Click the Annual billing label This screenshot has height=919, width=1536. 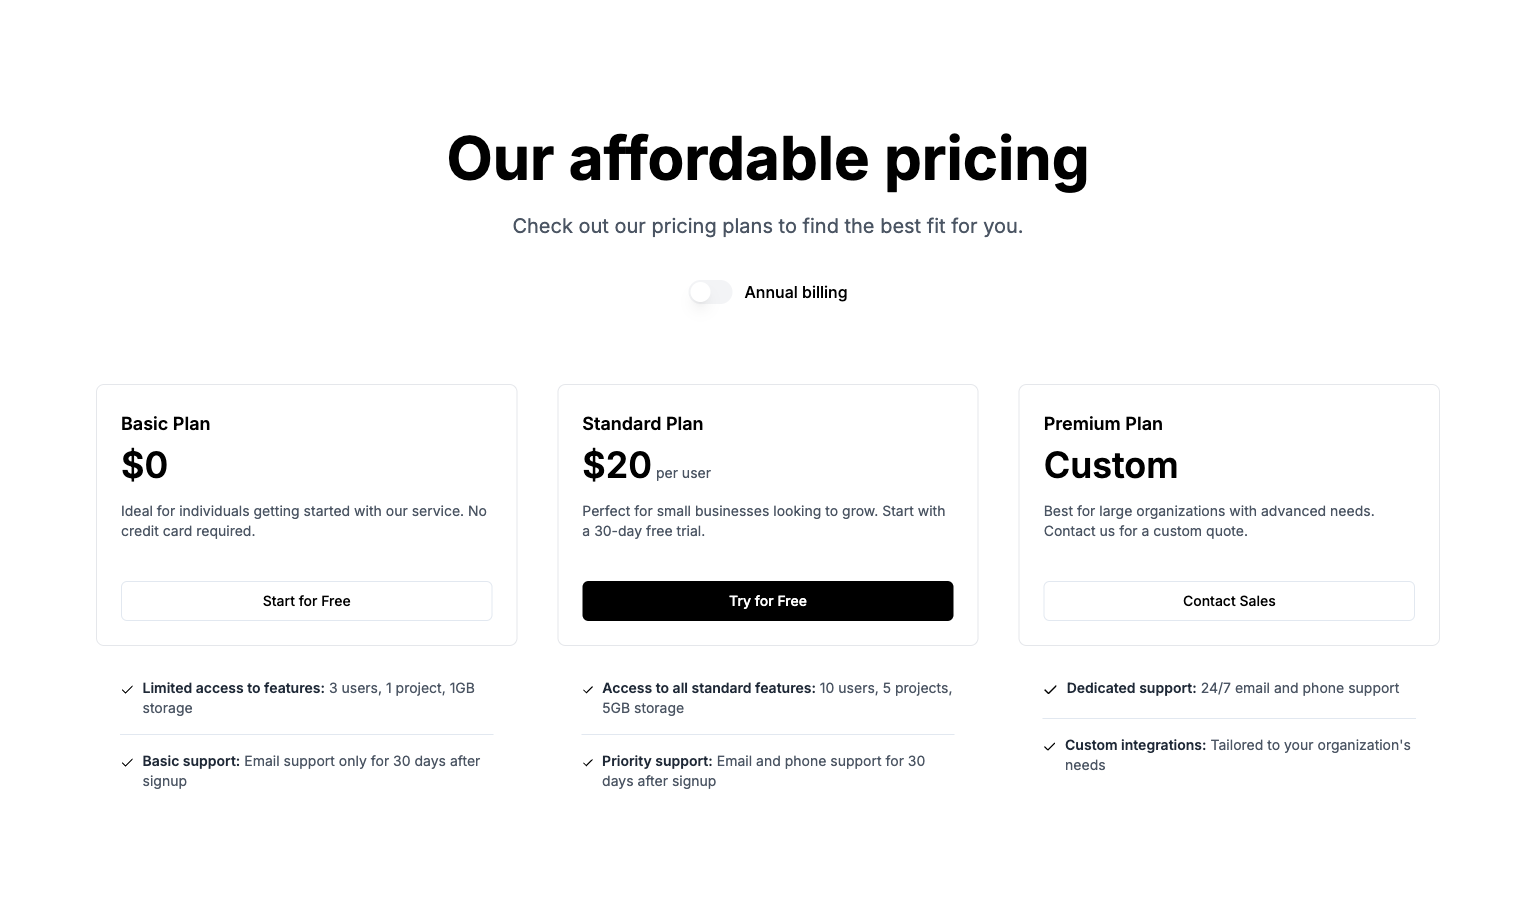[x=795, y=292]
